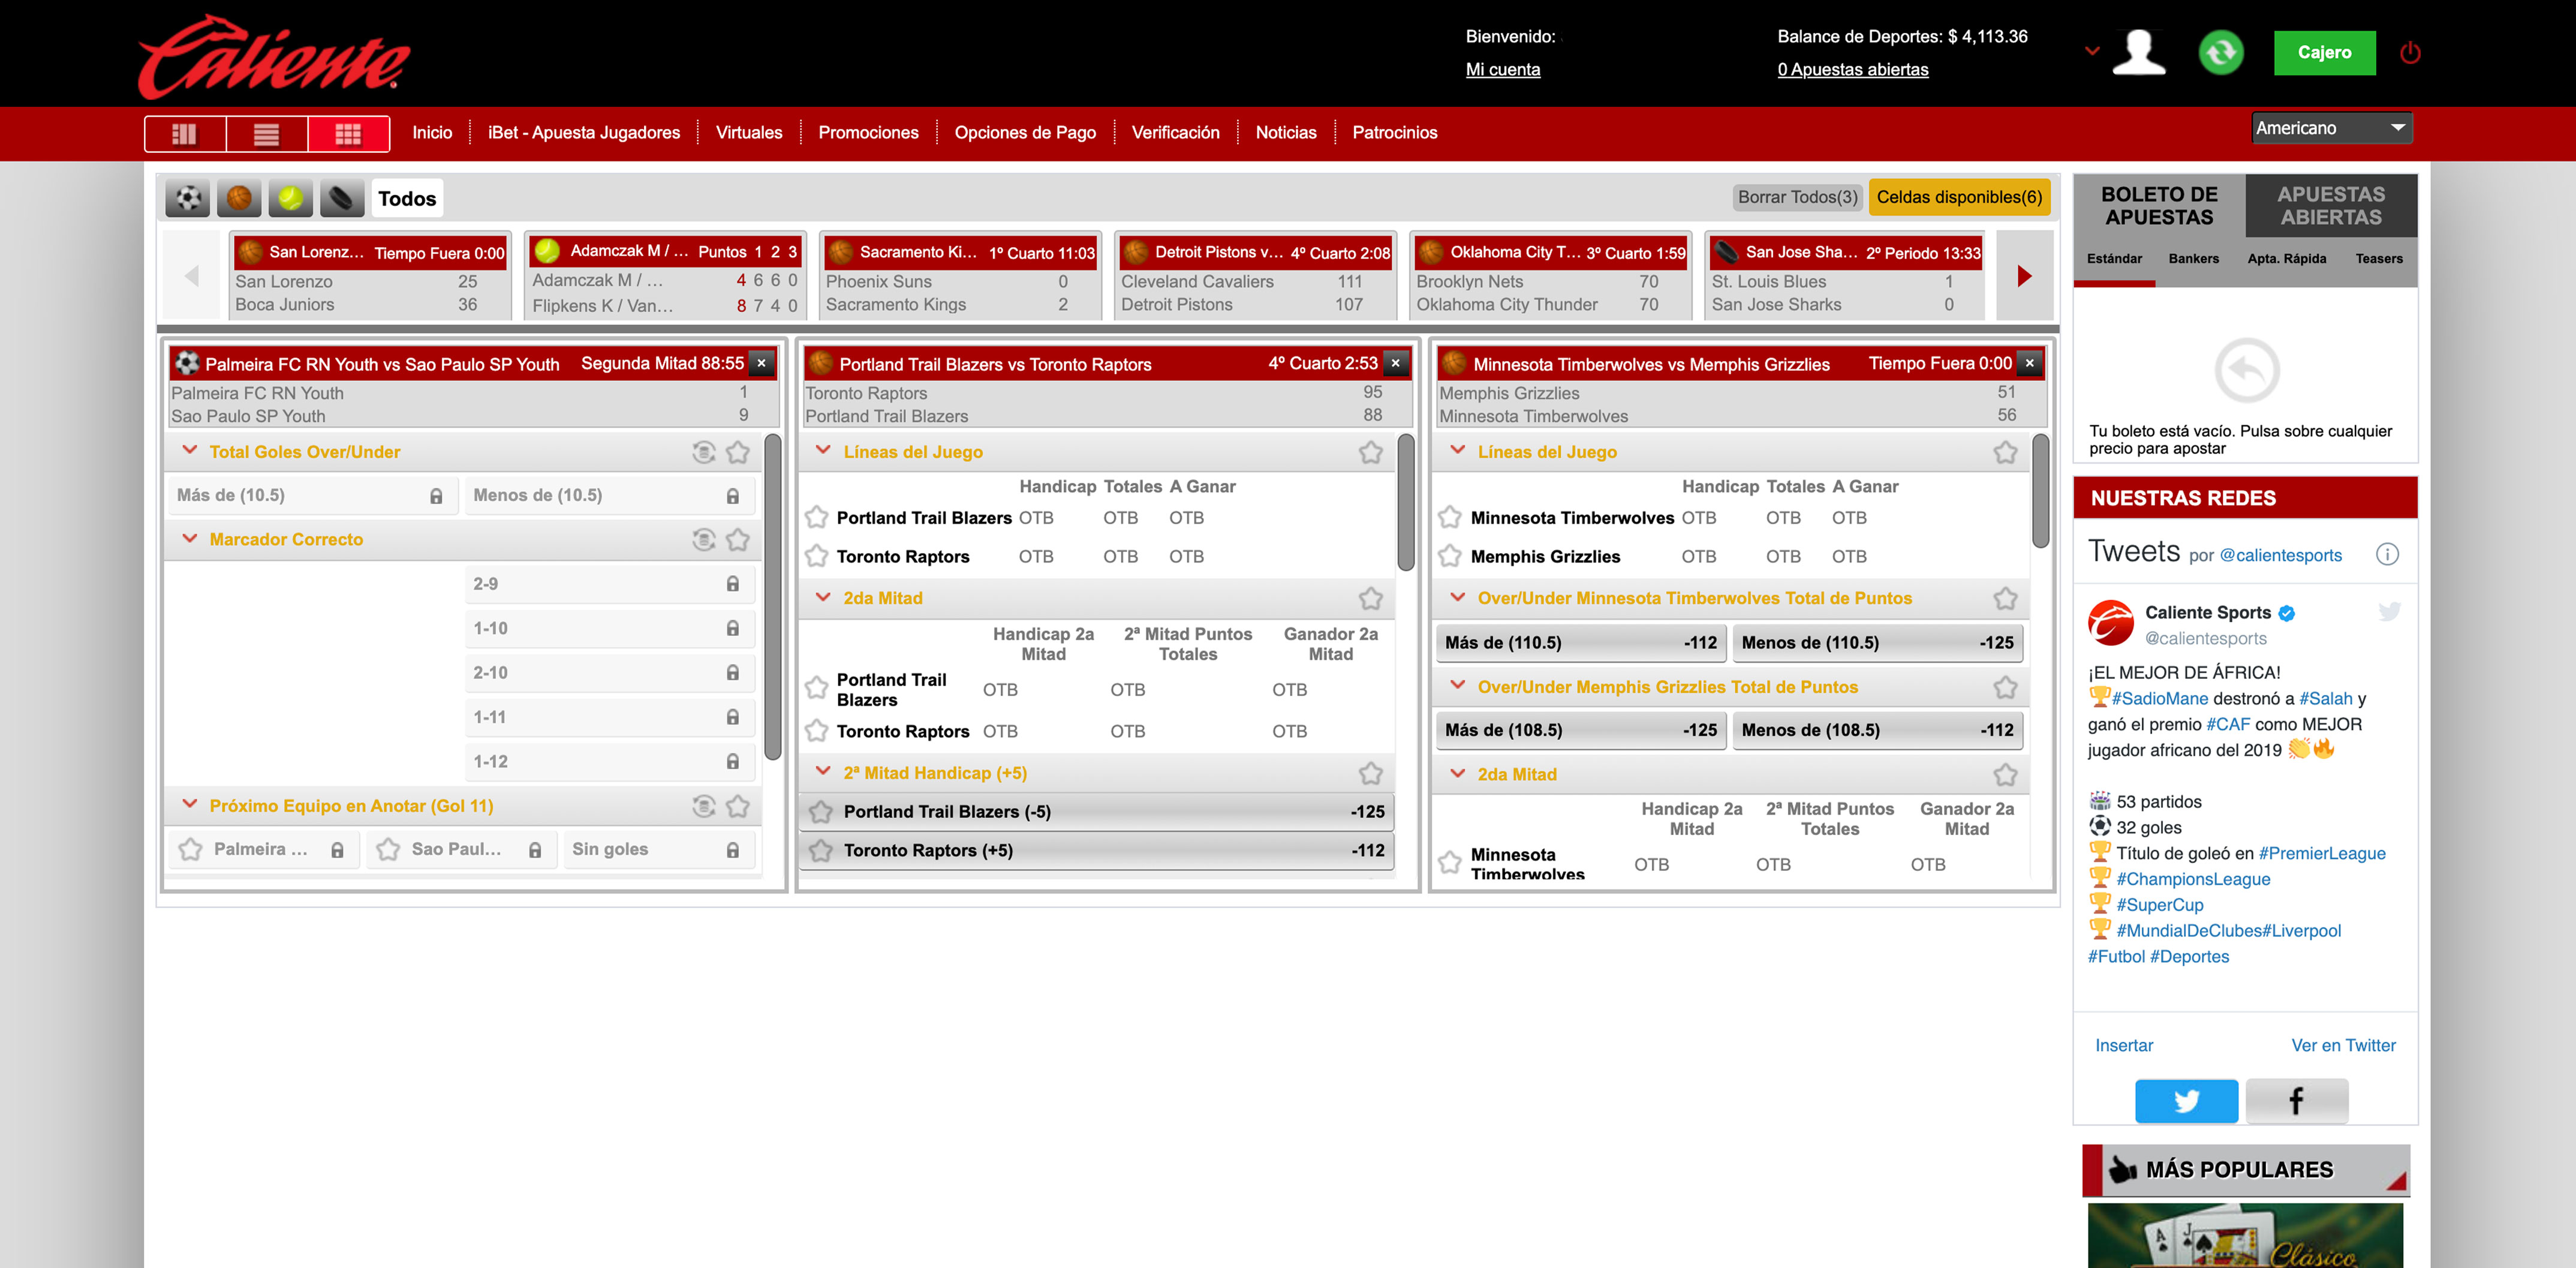Open the Mi cuenta link

[1502, 69]
